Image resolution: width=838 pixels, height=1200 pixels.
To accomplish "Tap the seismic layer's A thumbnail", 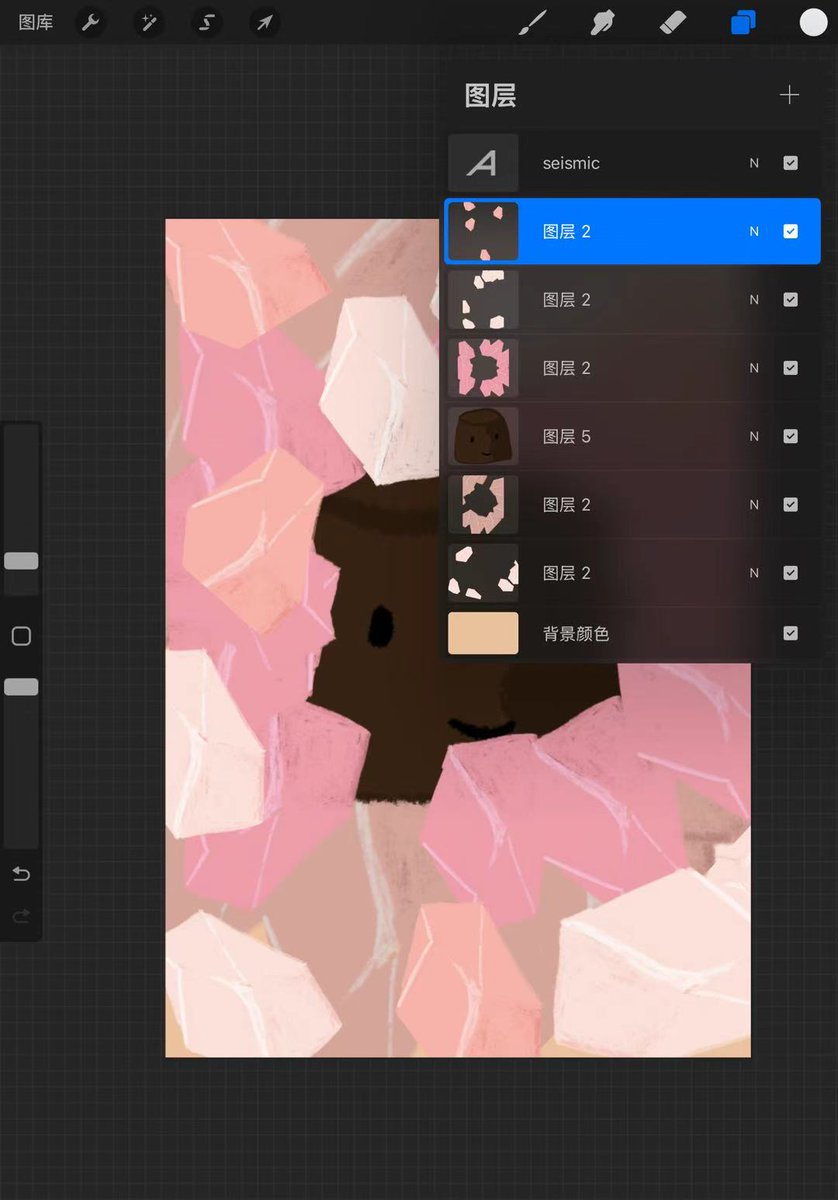I will [483, 163].
